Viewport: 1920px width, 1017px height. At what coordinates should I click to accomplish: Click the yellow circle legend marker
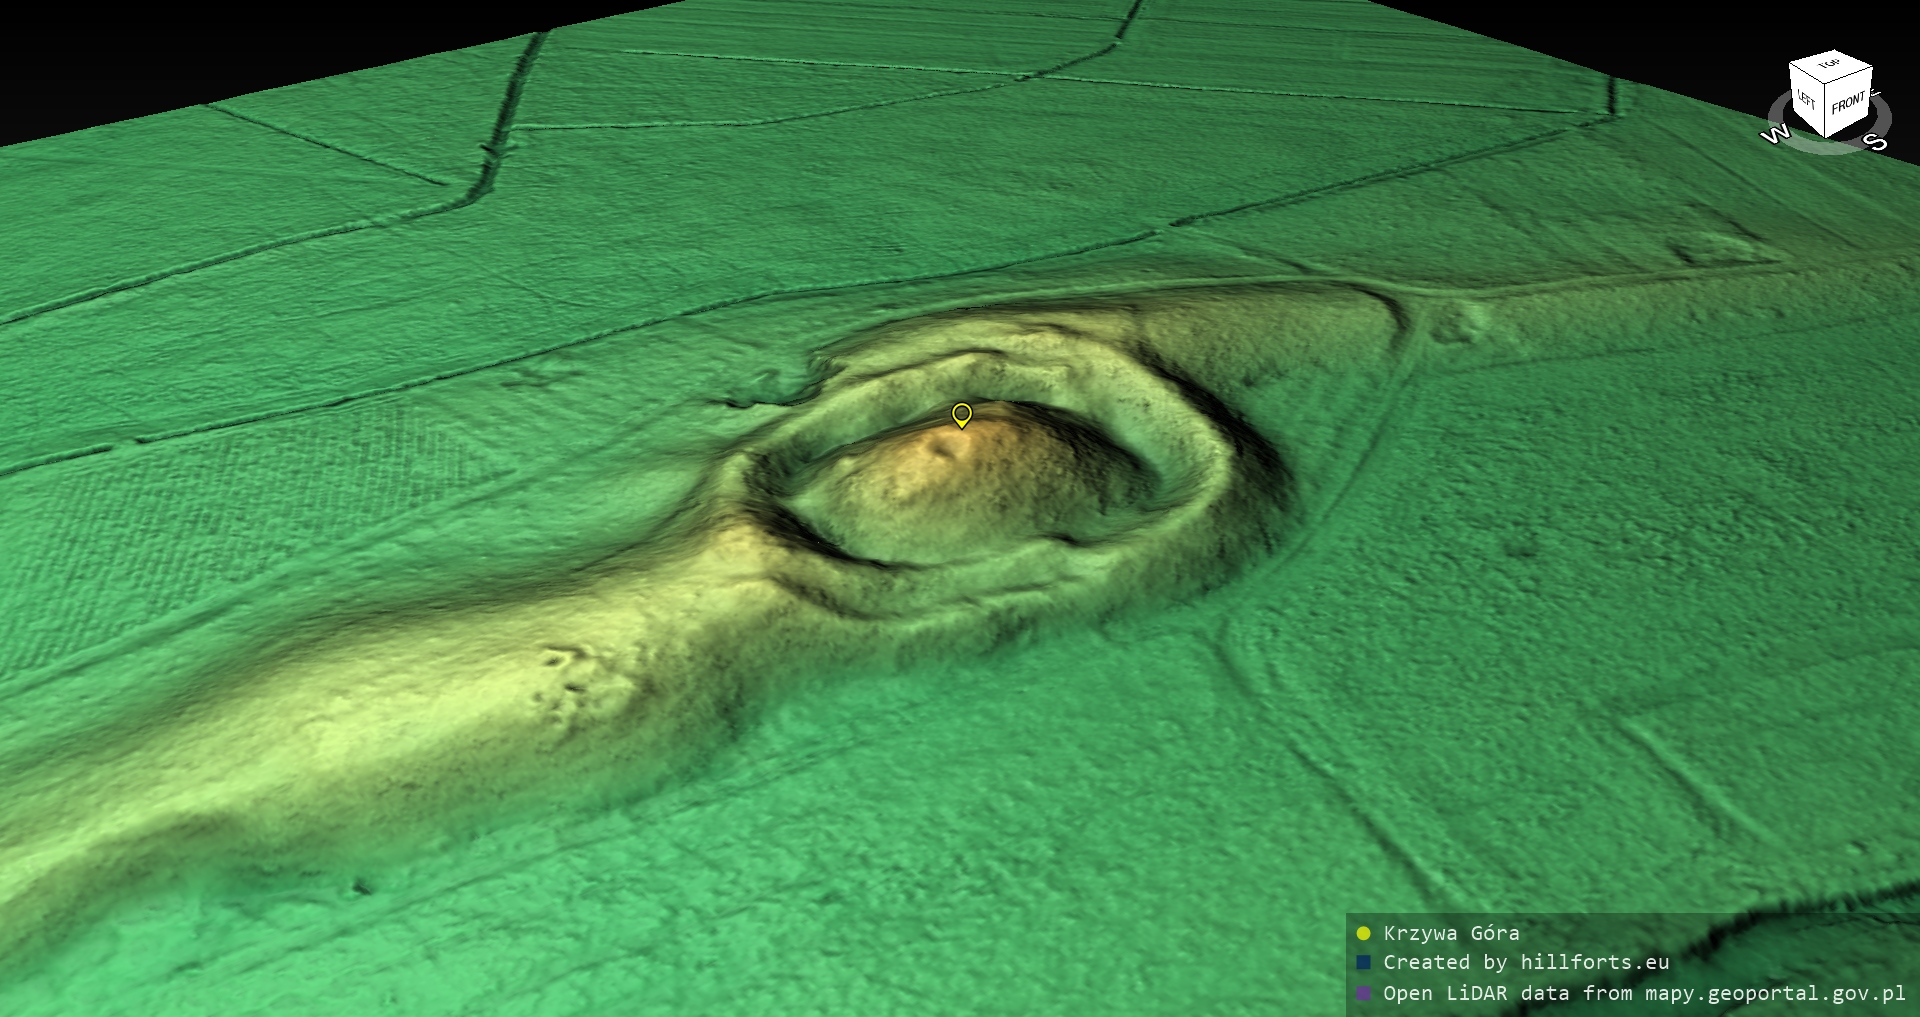pos(1363,934)
